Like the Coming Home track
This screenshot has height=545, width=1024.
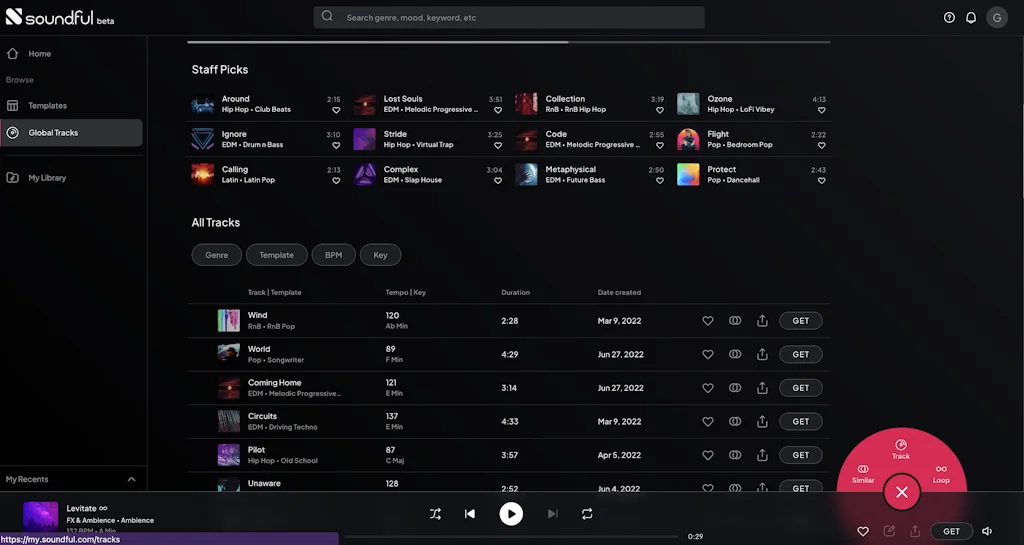(707, 388)
